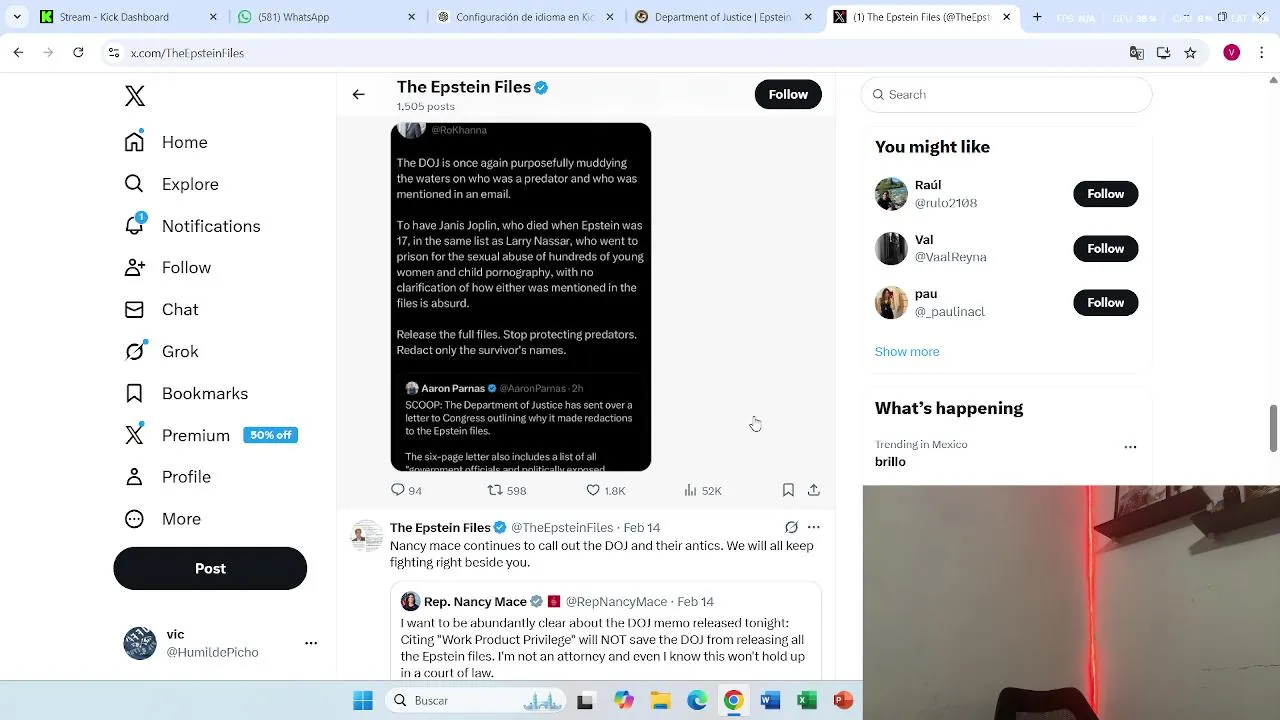Like the post with 1.8K likes
Image resolution: width=1280 pixels, height=720 pixels.
click(x=605, y=490)
